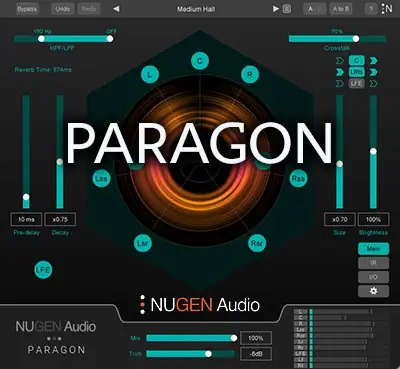Toggle the output arrow right of C
400x369 pixels.
click(x=374, y=61)
